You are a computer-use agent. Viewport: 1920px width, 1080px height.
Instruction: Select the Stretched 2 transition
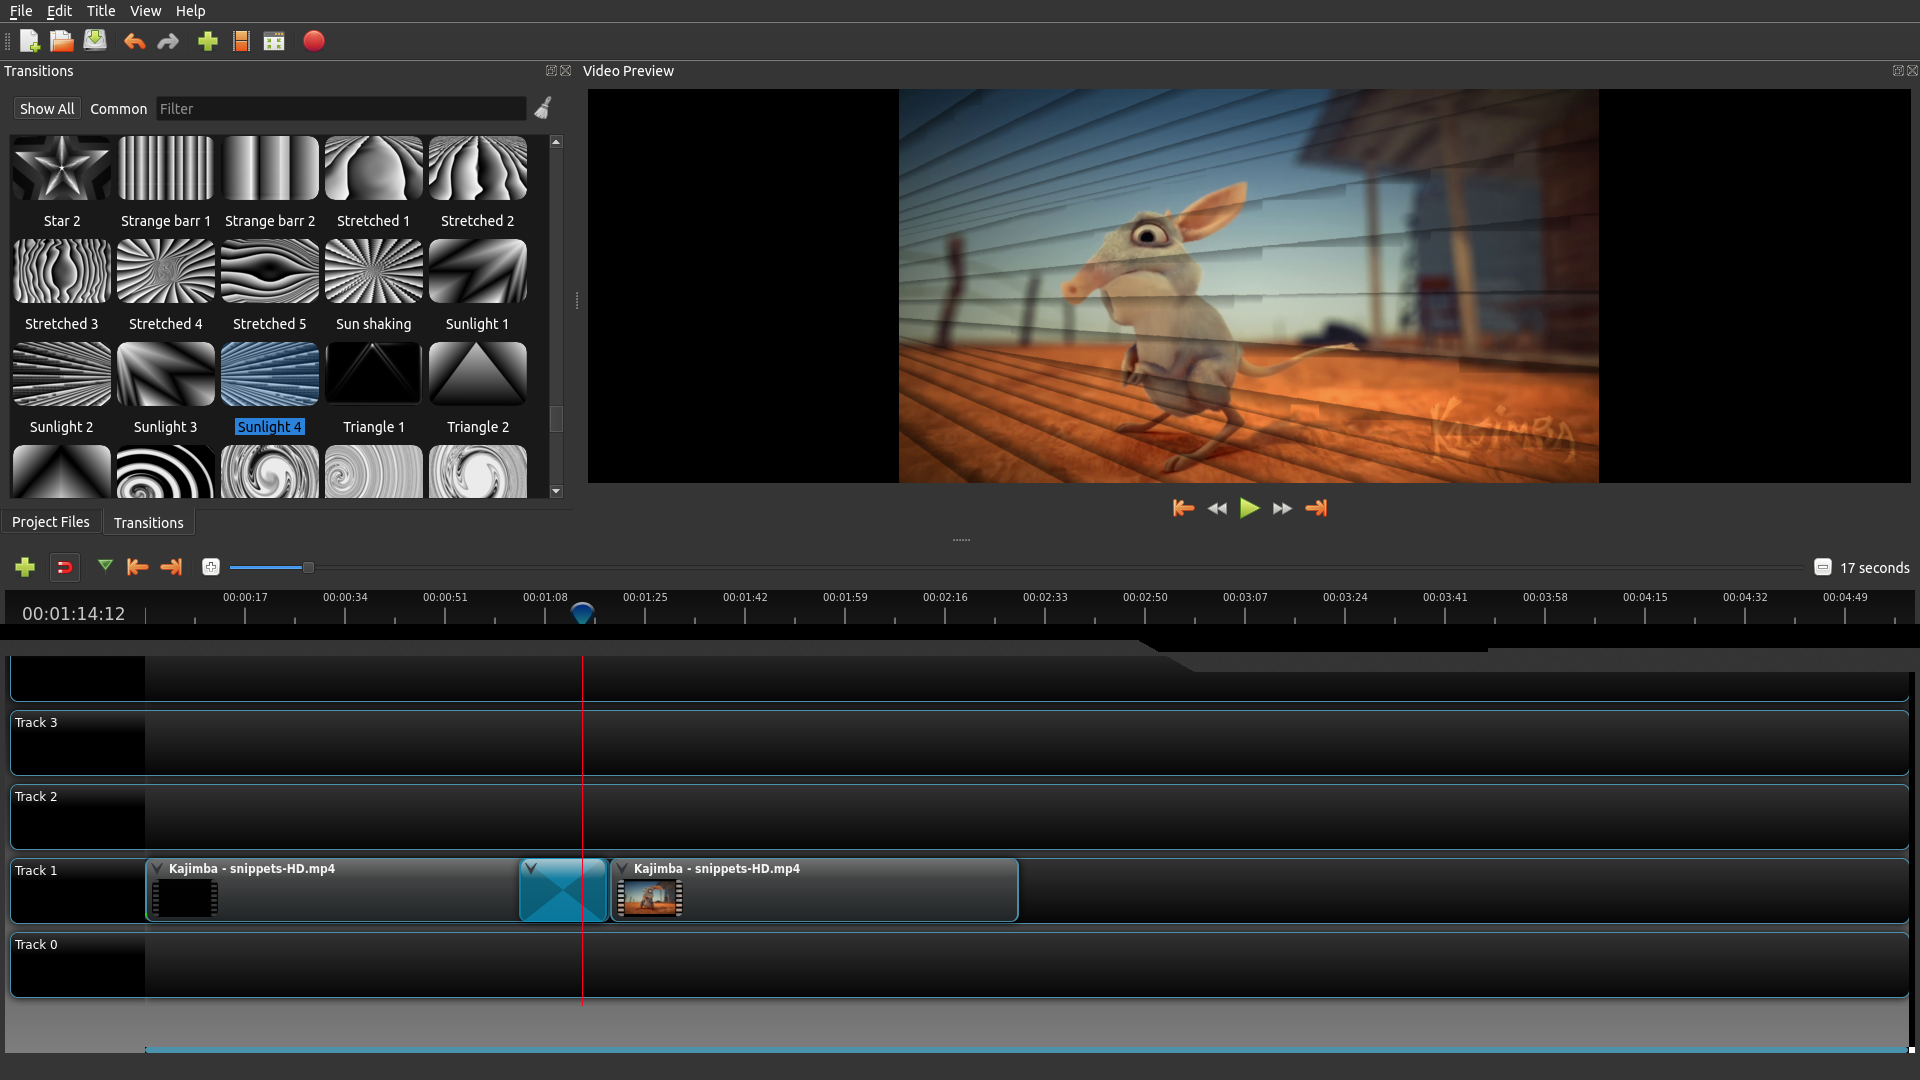(x=478, y=182)
